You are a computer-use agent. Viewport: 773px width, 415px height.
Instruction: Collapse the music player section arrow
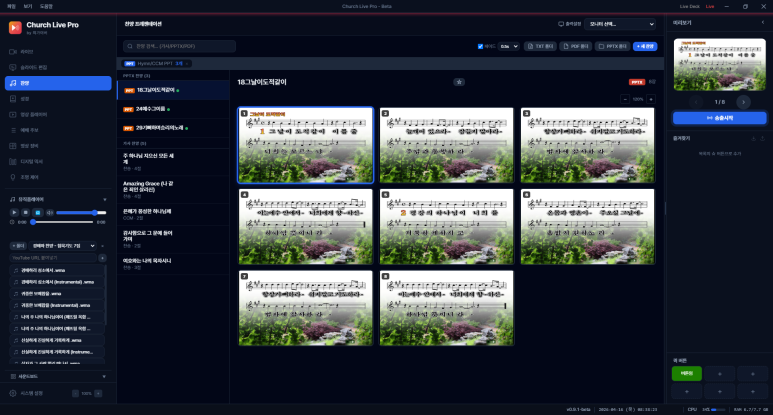pos(105,200)
